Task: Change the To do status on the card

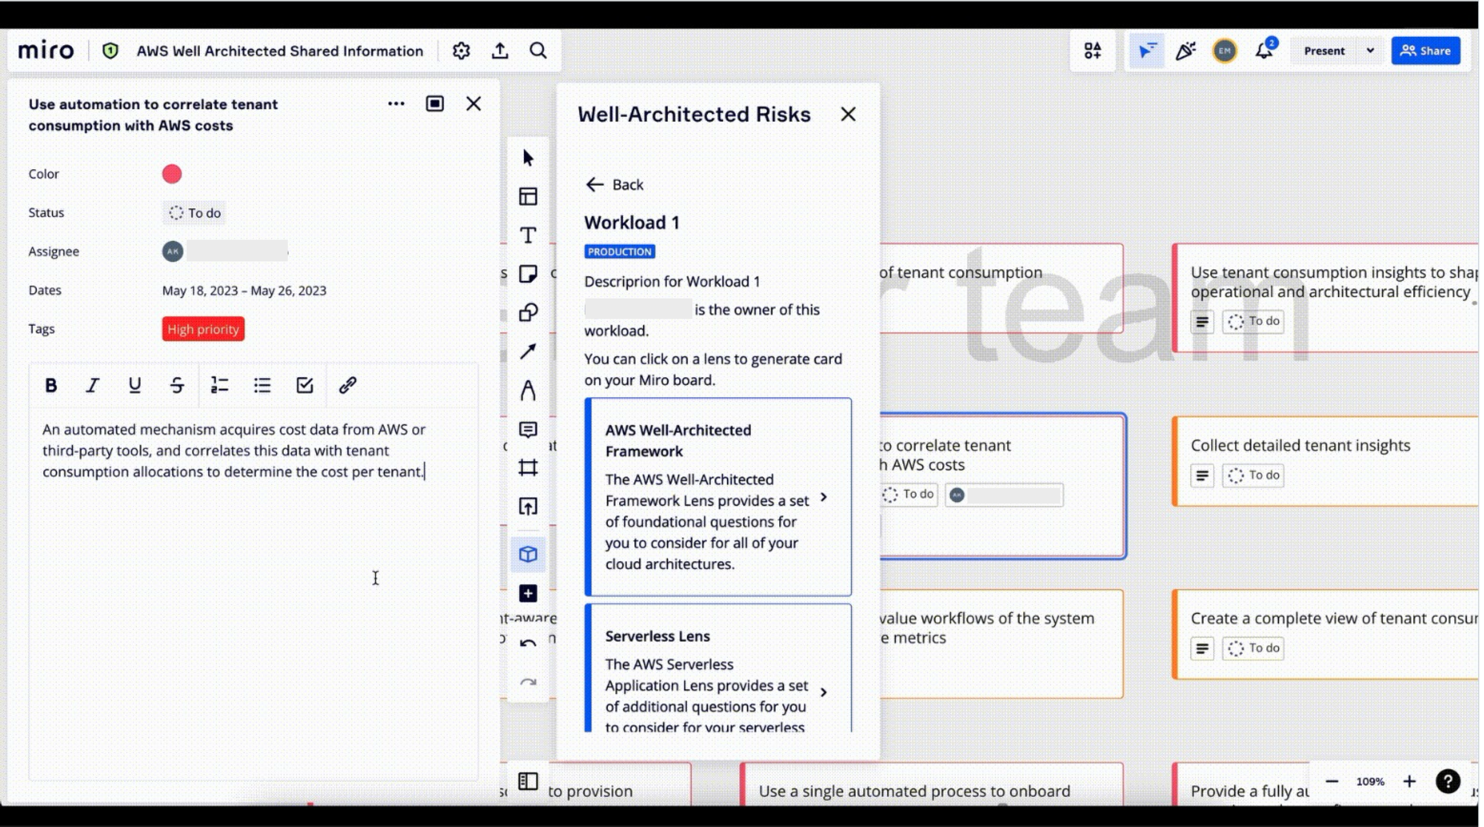Action: (193, 212)
